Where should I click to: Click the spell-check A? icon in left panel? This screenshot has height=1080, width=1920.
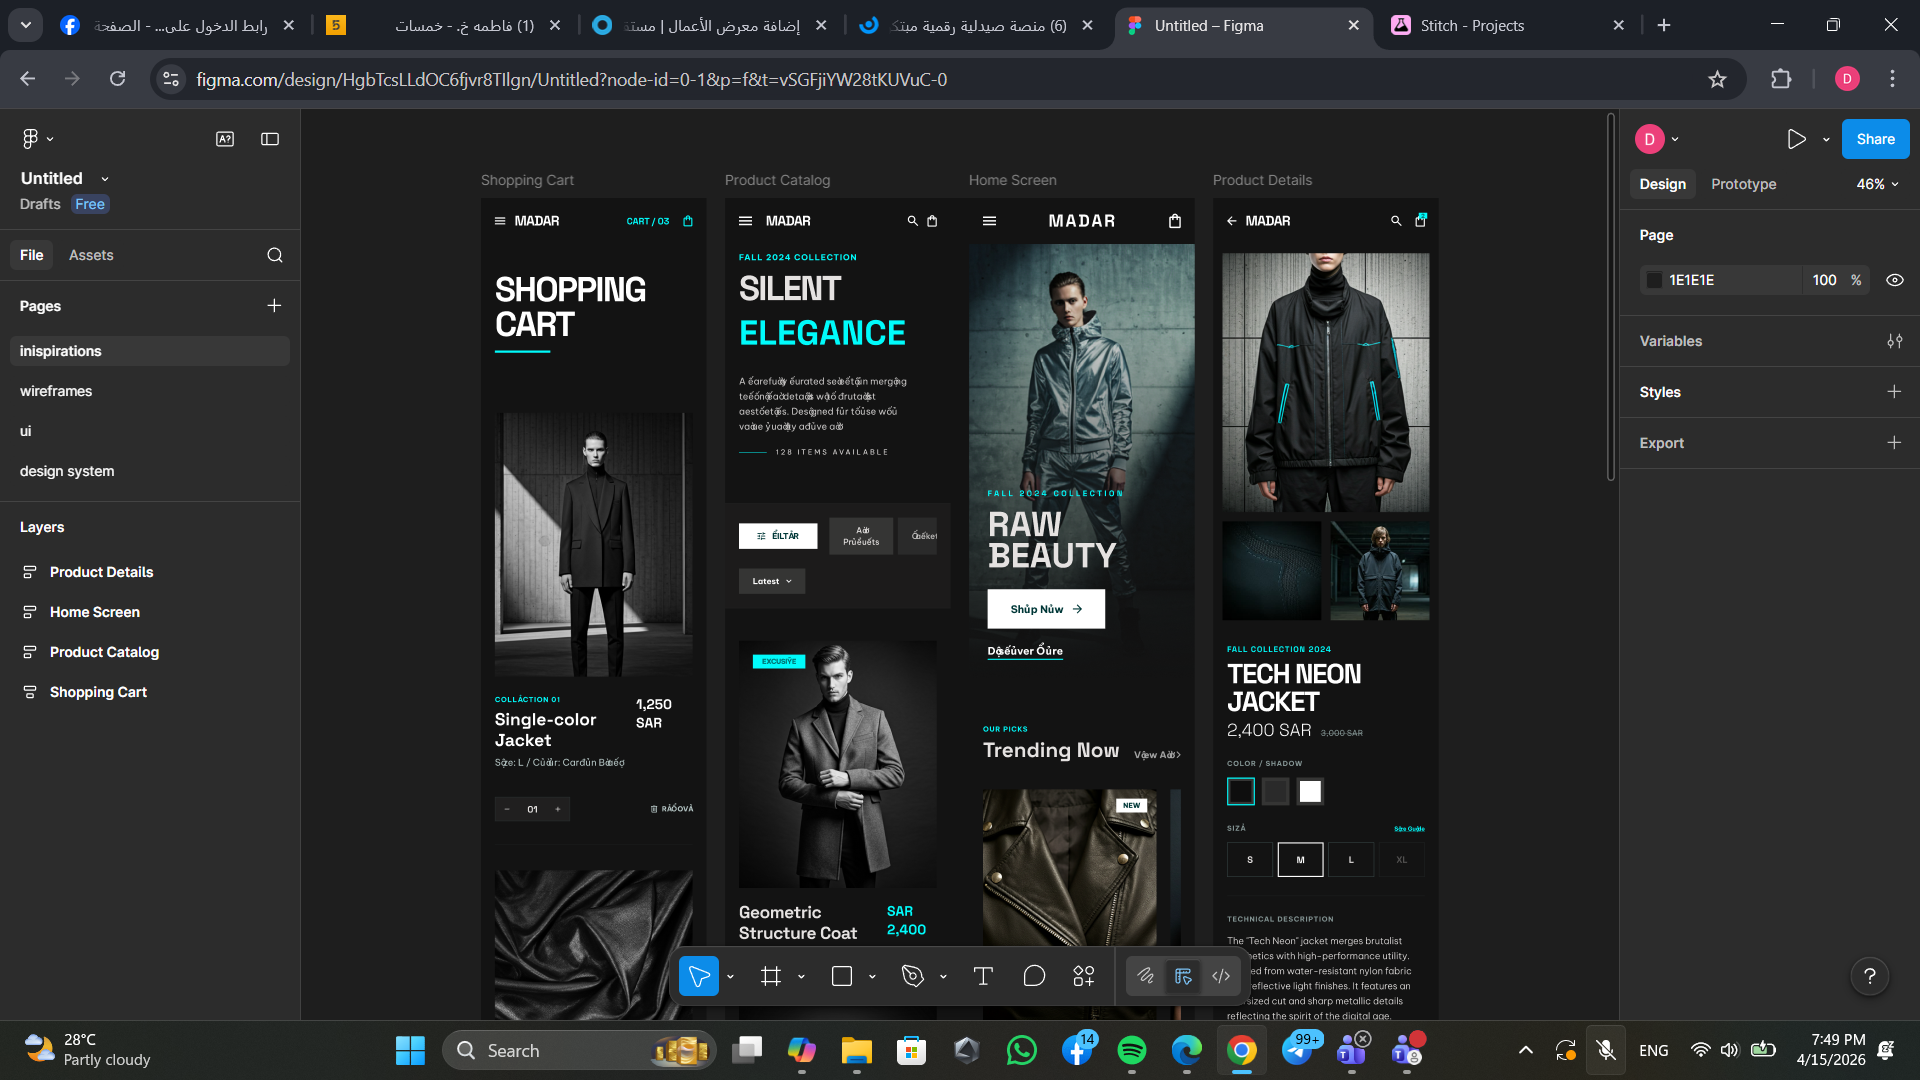point(225,139)
